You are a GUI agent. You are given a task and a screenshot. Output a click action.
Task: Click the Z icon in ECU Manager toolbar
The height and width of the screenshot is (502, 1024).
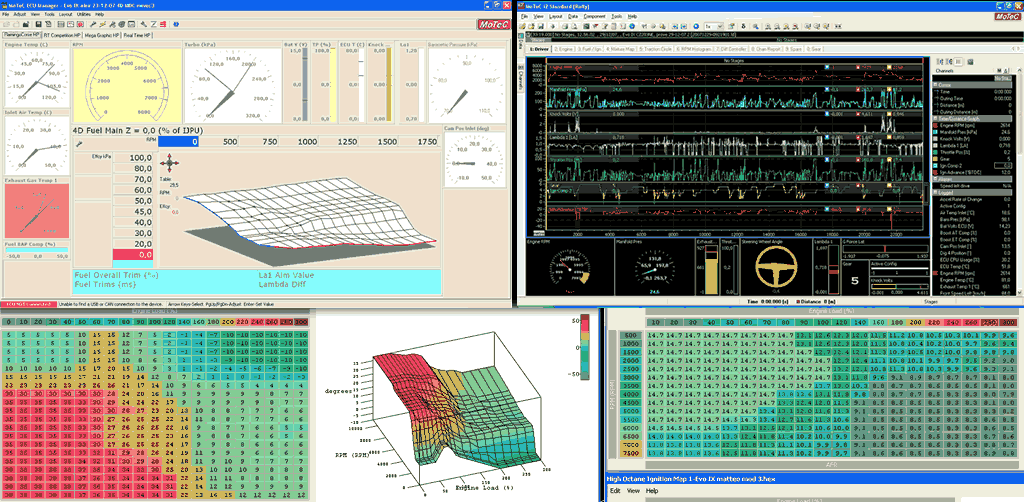pyautogui.click(x=153, y=24)
